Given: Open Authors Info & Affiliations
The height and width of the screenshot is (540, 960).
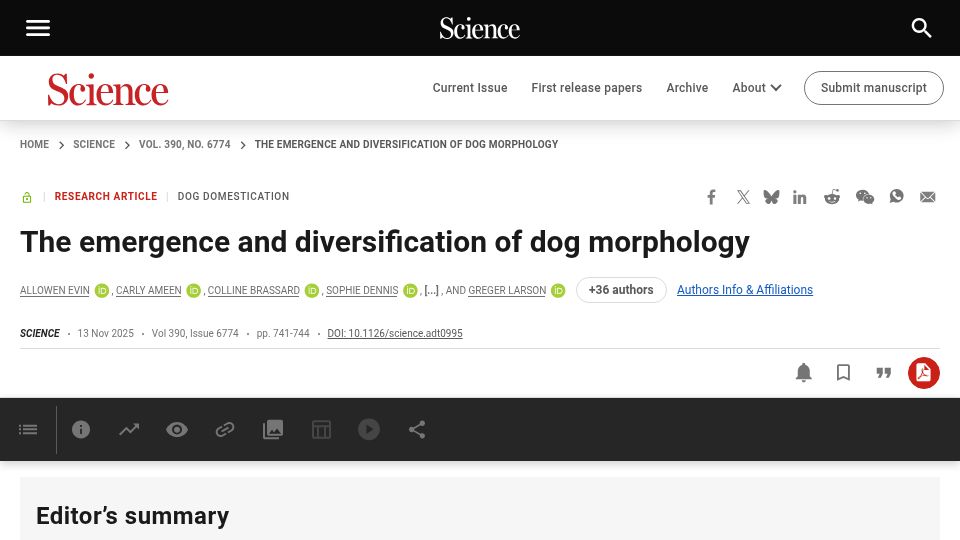Looking at the screenshot, I should click(x=744, y=290).
